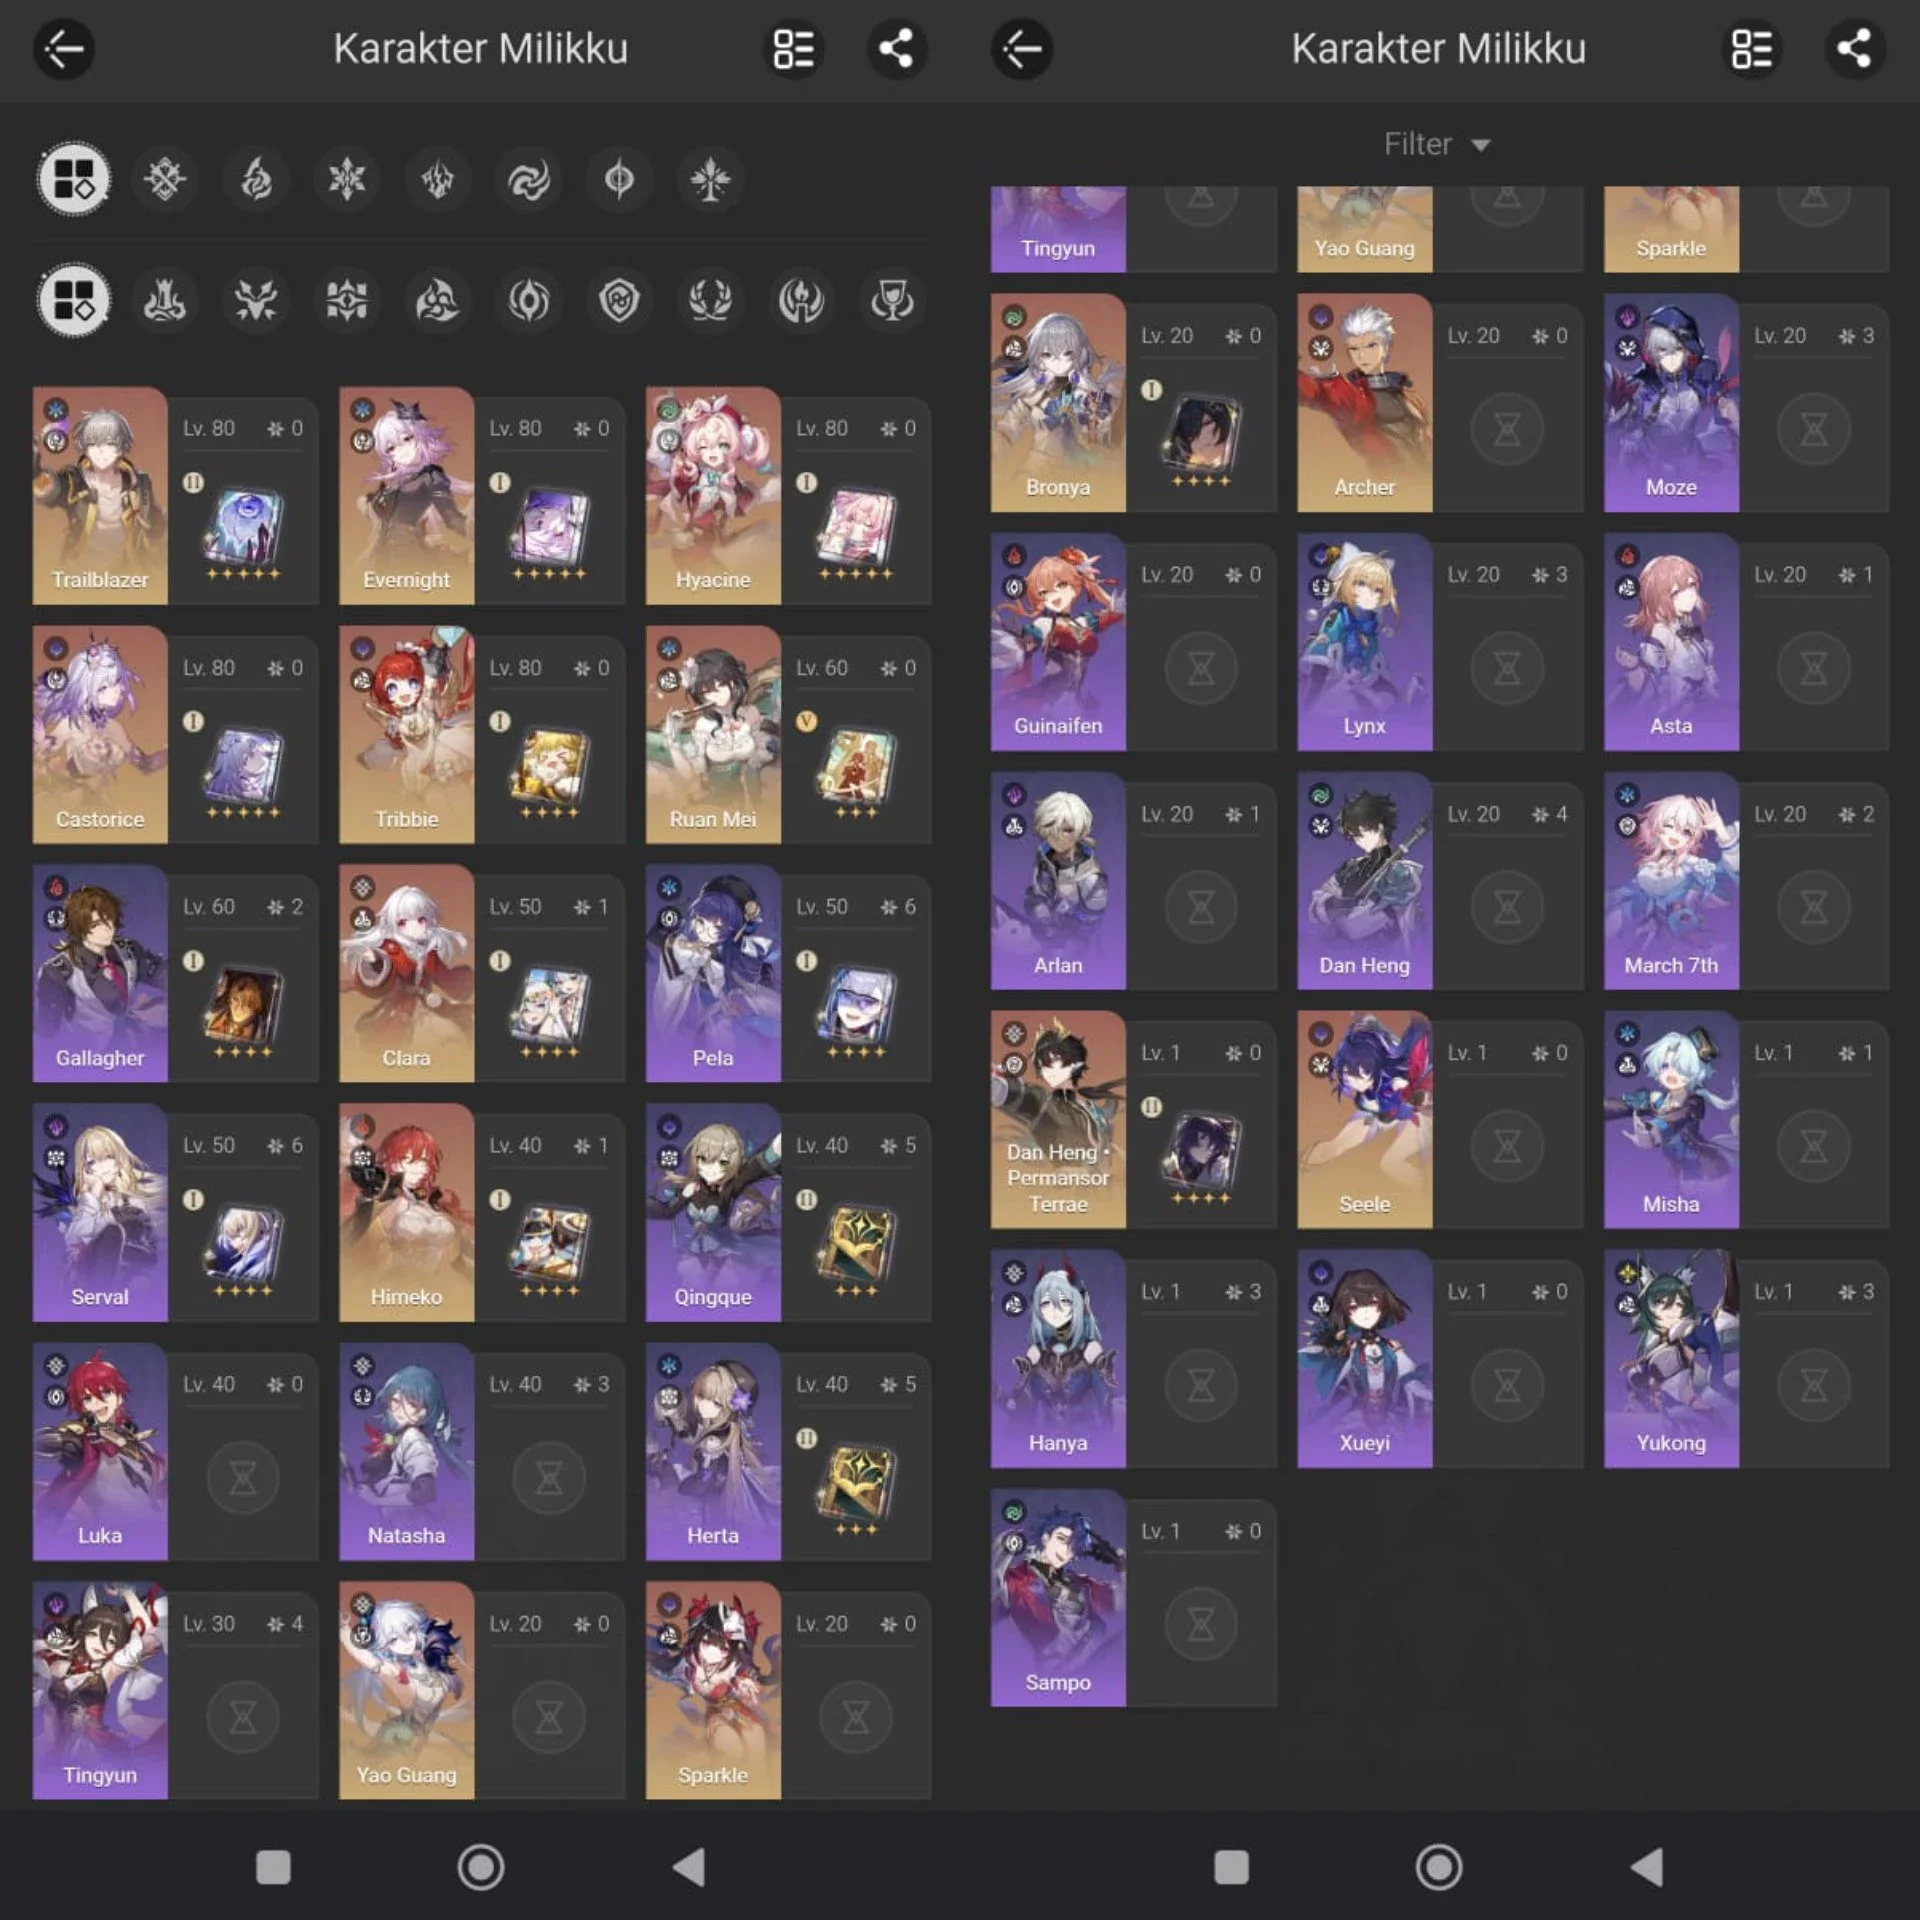Tap Ruan Mei's light cone icon
The image size is (1920, 1920).
pos(856,767)
